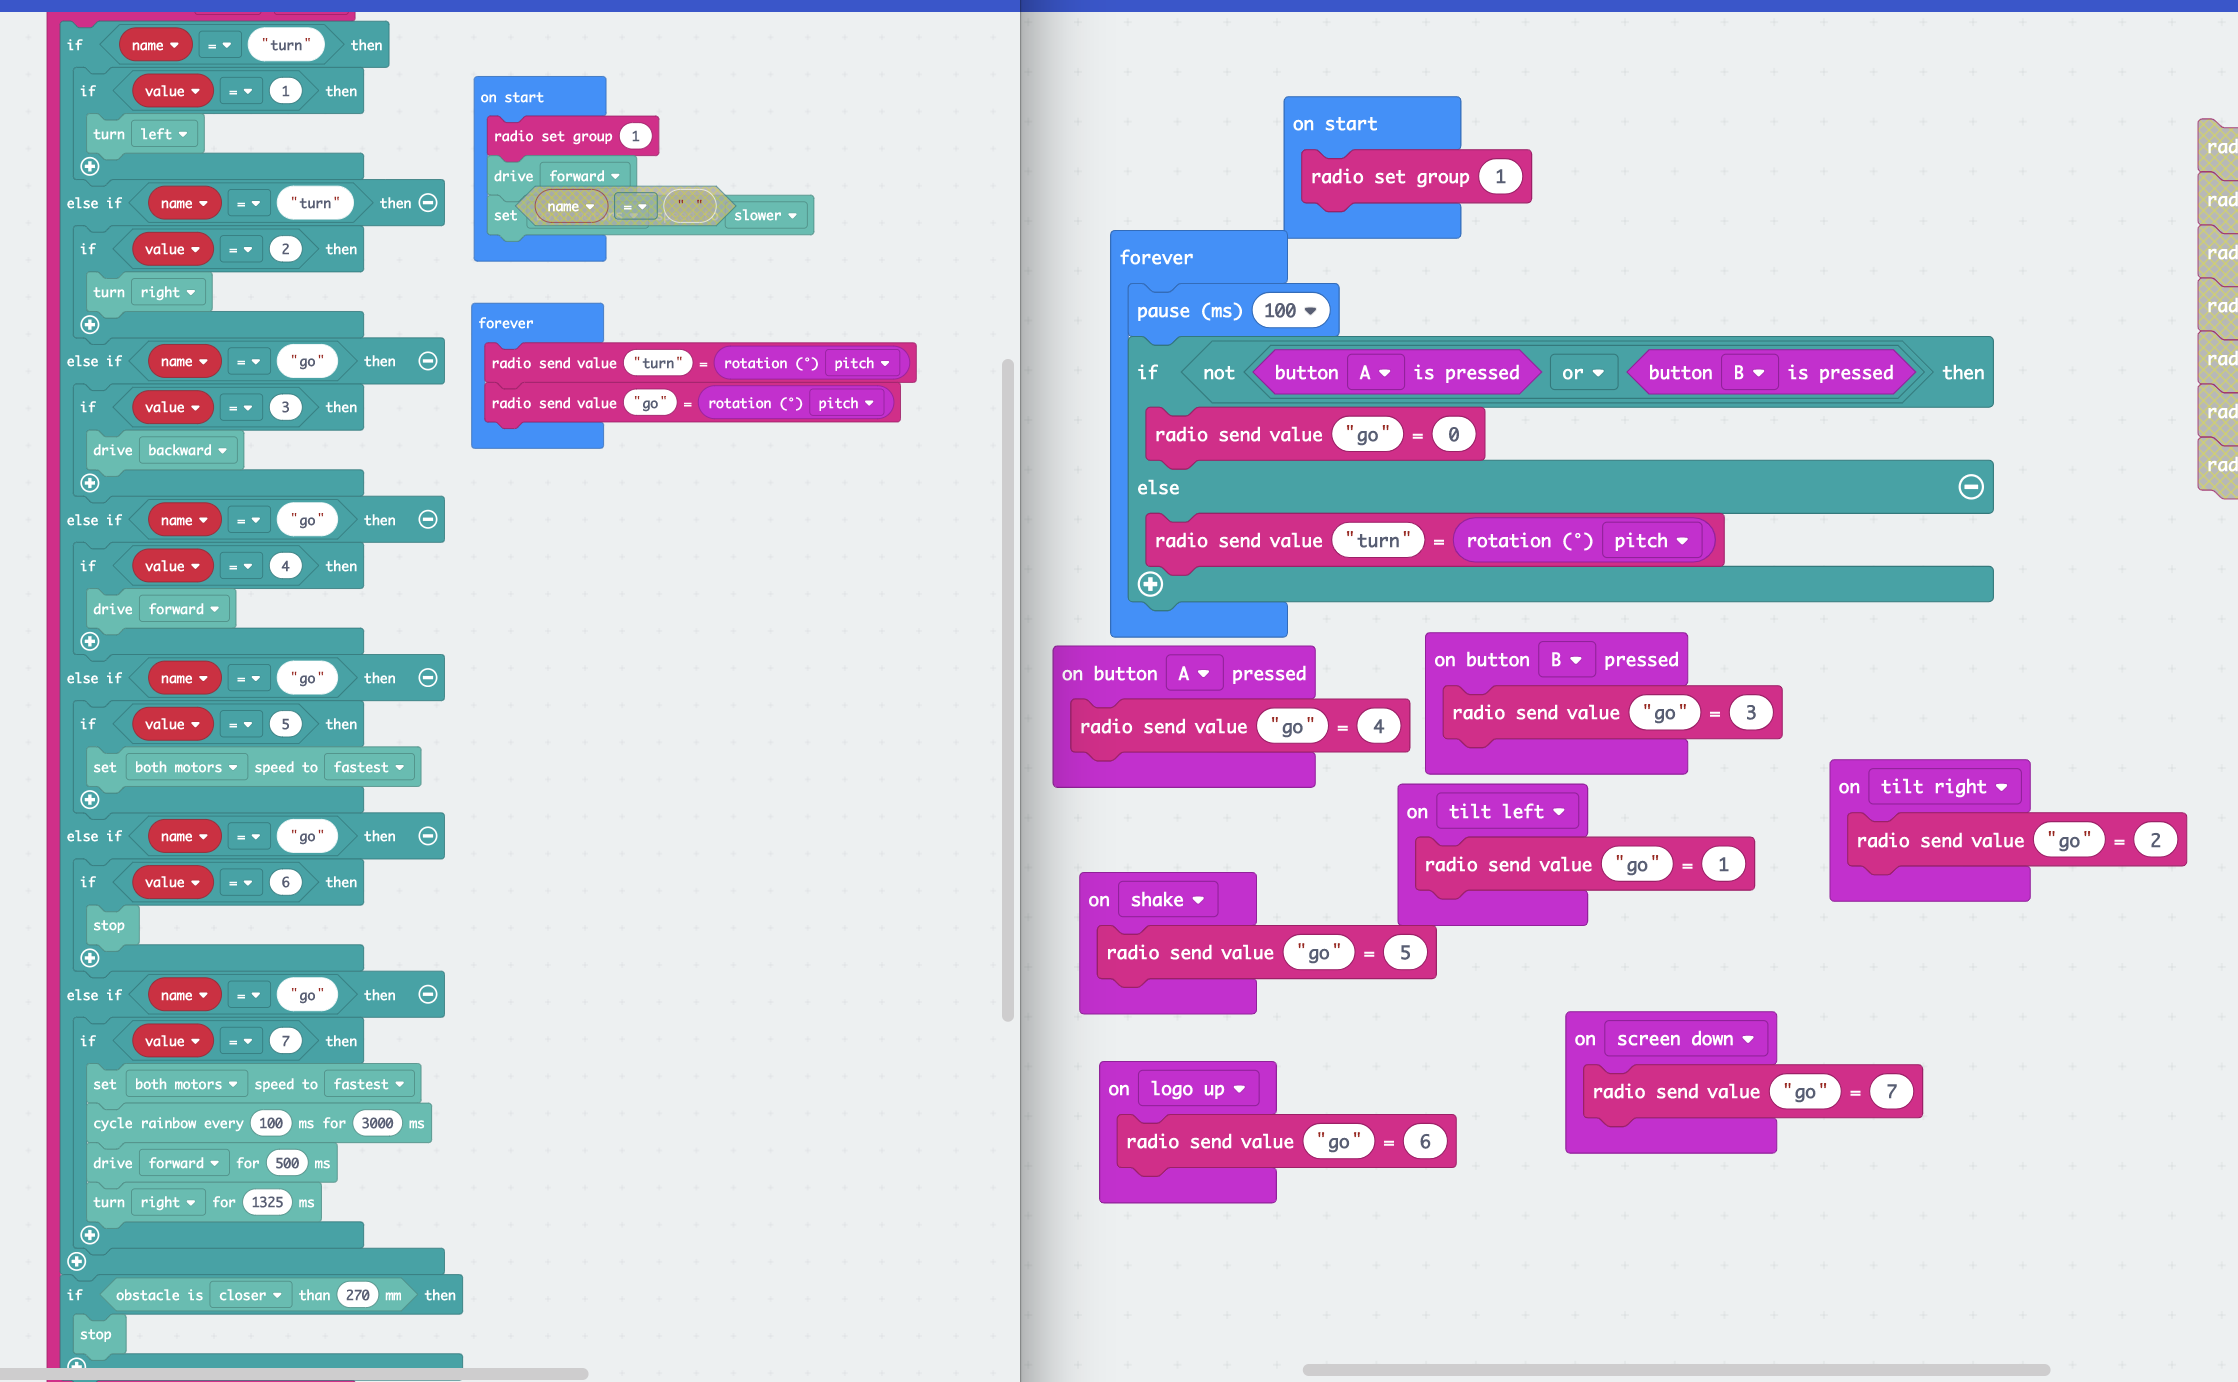The image size is (2238, 1382).
Task: Click plus icon below the turn left block
Action: click(x=90, y=166)
